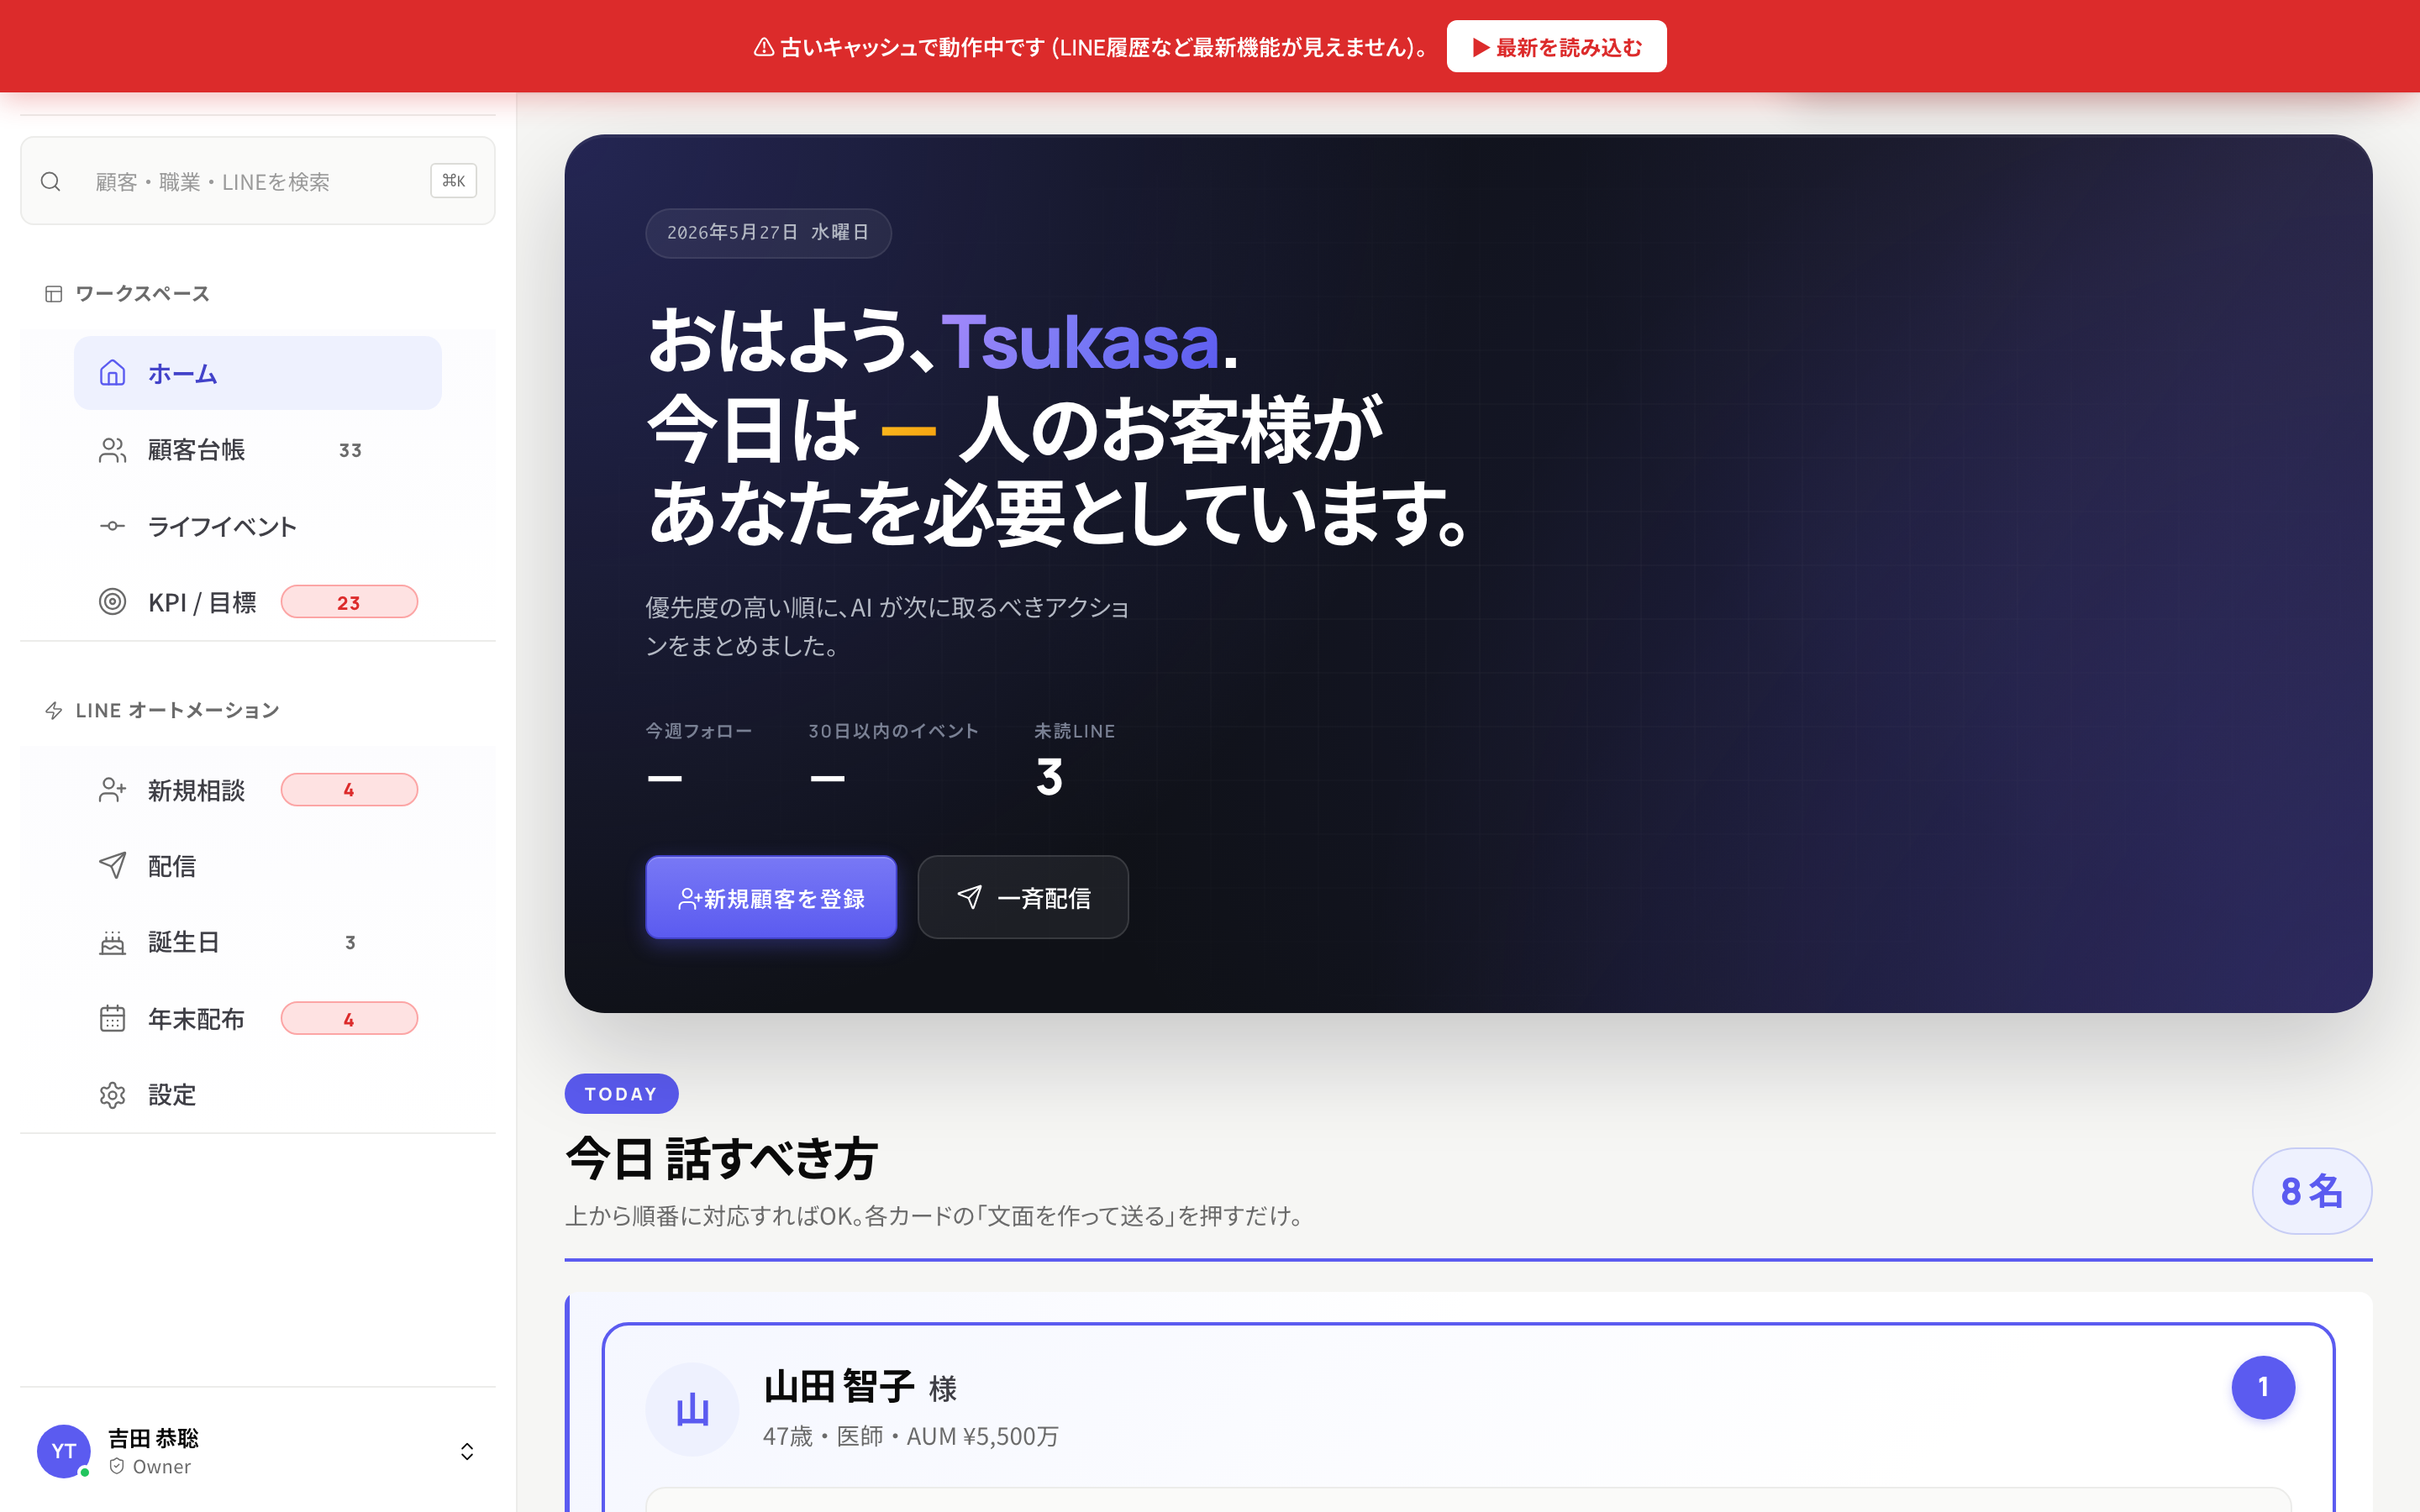Click the 4 badge next to 年末配布

[x=349, y=1019]
